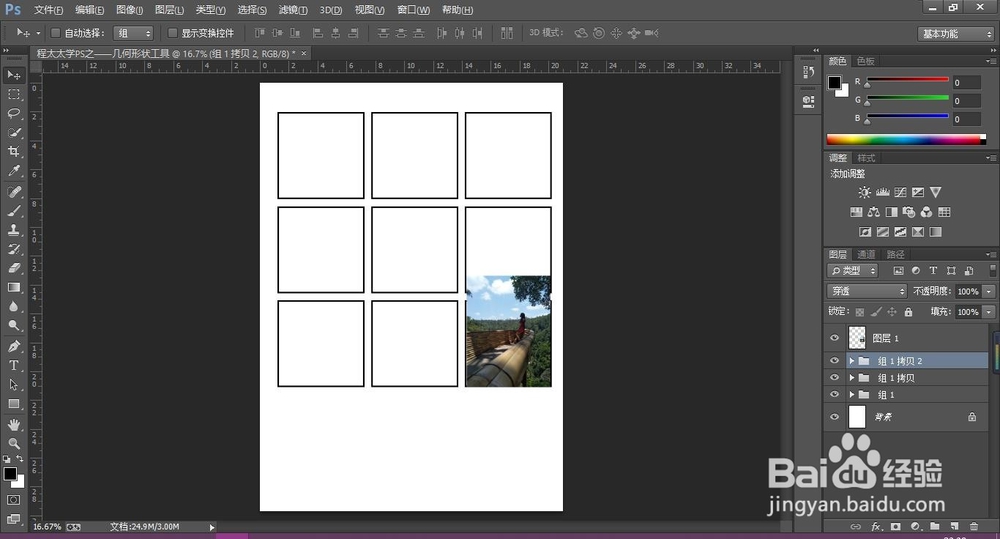Hide the 图层 1 layer
Viewport: 1000px width, 539px height.
(x=834, y=338)
